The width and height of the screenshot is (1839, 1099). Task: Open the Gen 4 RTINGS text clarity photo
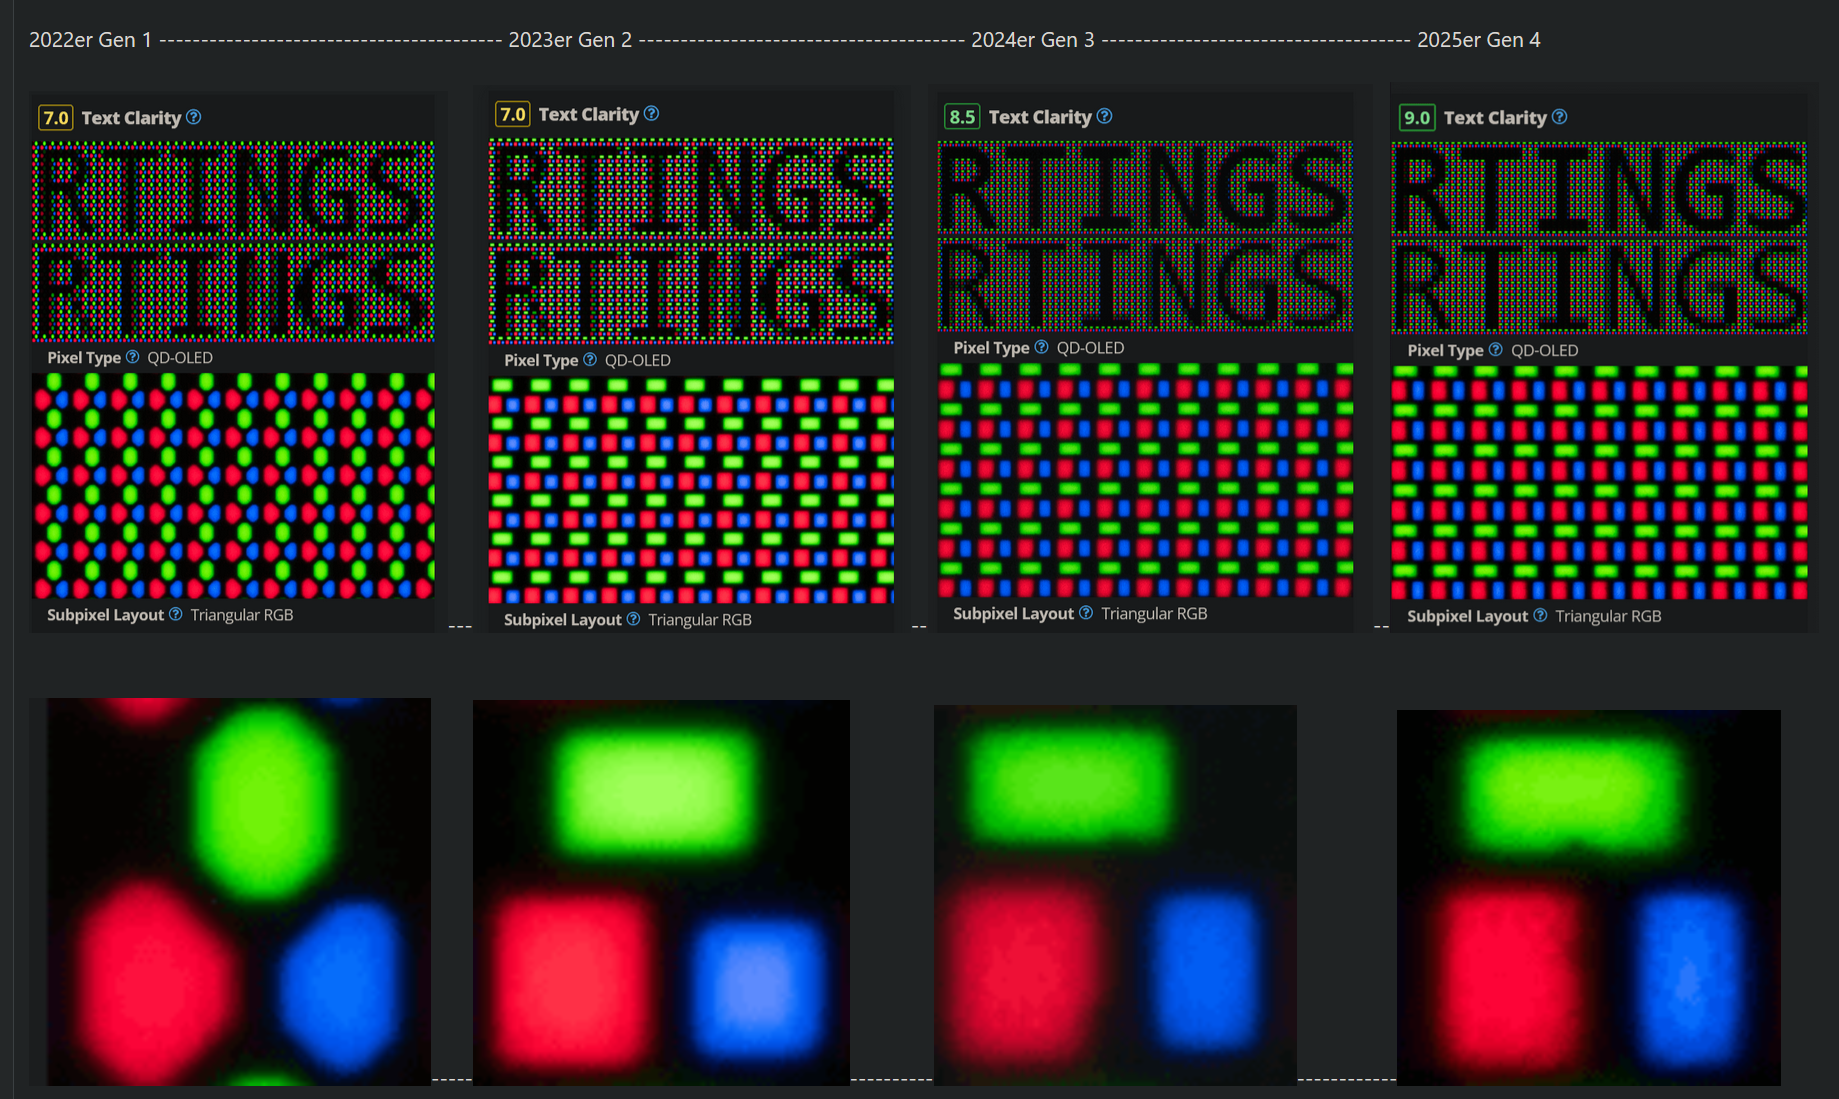tap(1599, 238)
